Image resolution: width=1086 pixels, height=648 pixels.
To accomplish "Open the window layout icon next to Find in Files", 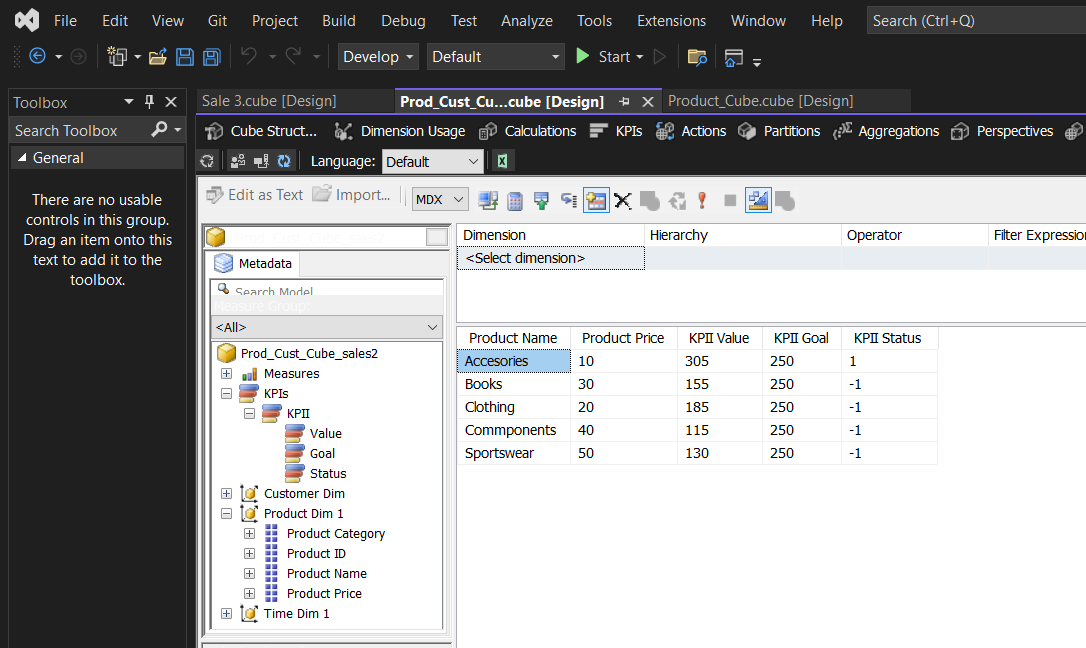I will click(x=733, y=57).
